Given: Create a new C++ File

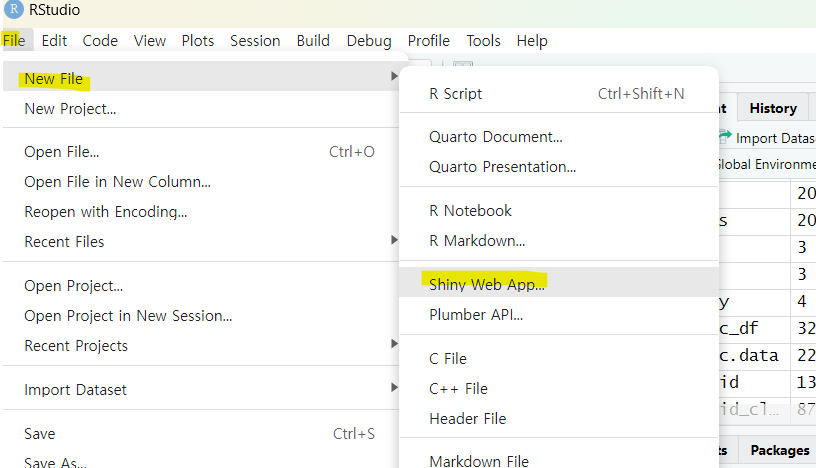Looking at the screenshot, I should click(x=559, y=388).
